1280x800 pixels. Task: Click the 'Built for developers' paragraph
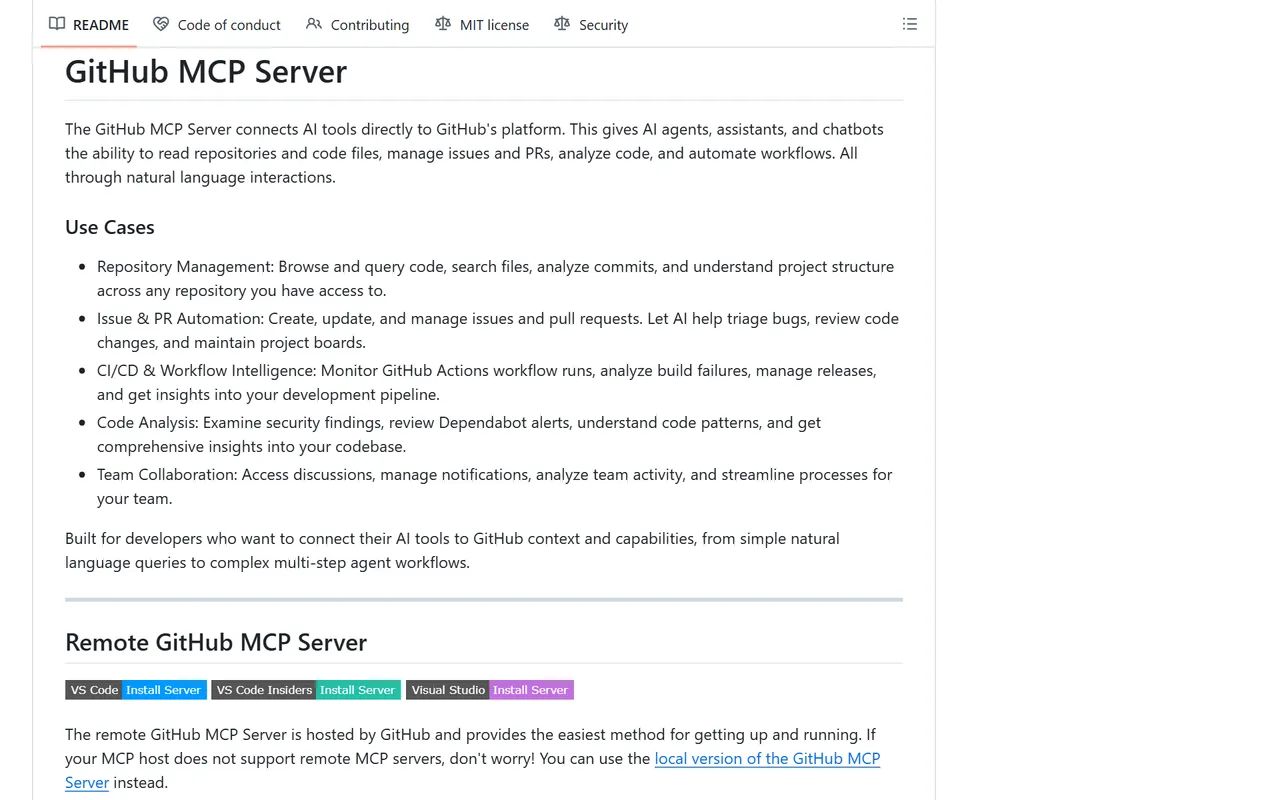pyautogui.click(x=452, y=550)
